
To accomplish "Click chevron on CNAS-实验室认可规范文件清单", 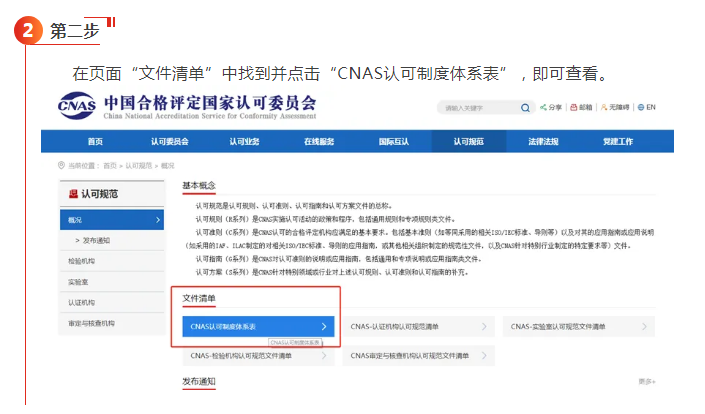I will coord(644,326).
